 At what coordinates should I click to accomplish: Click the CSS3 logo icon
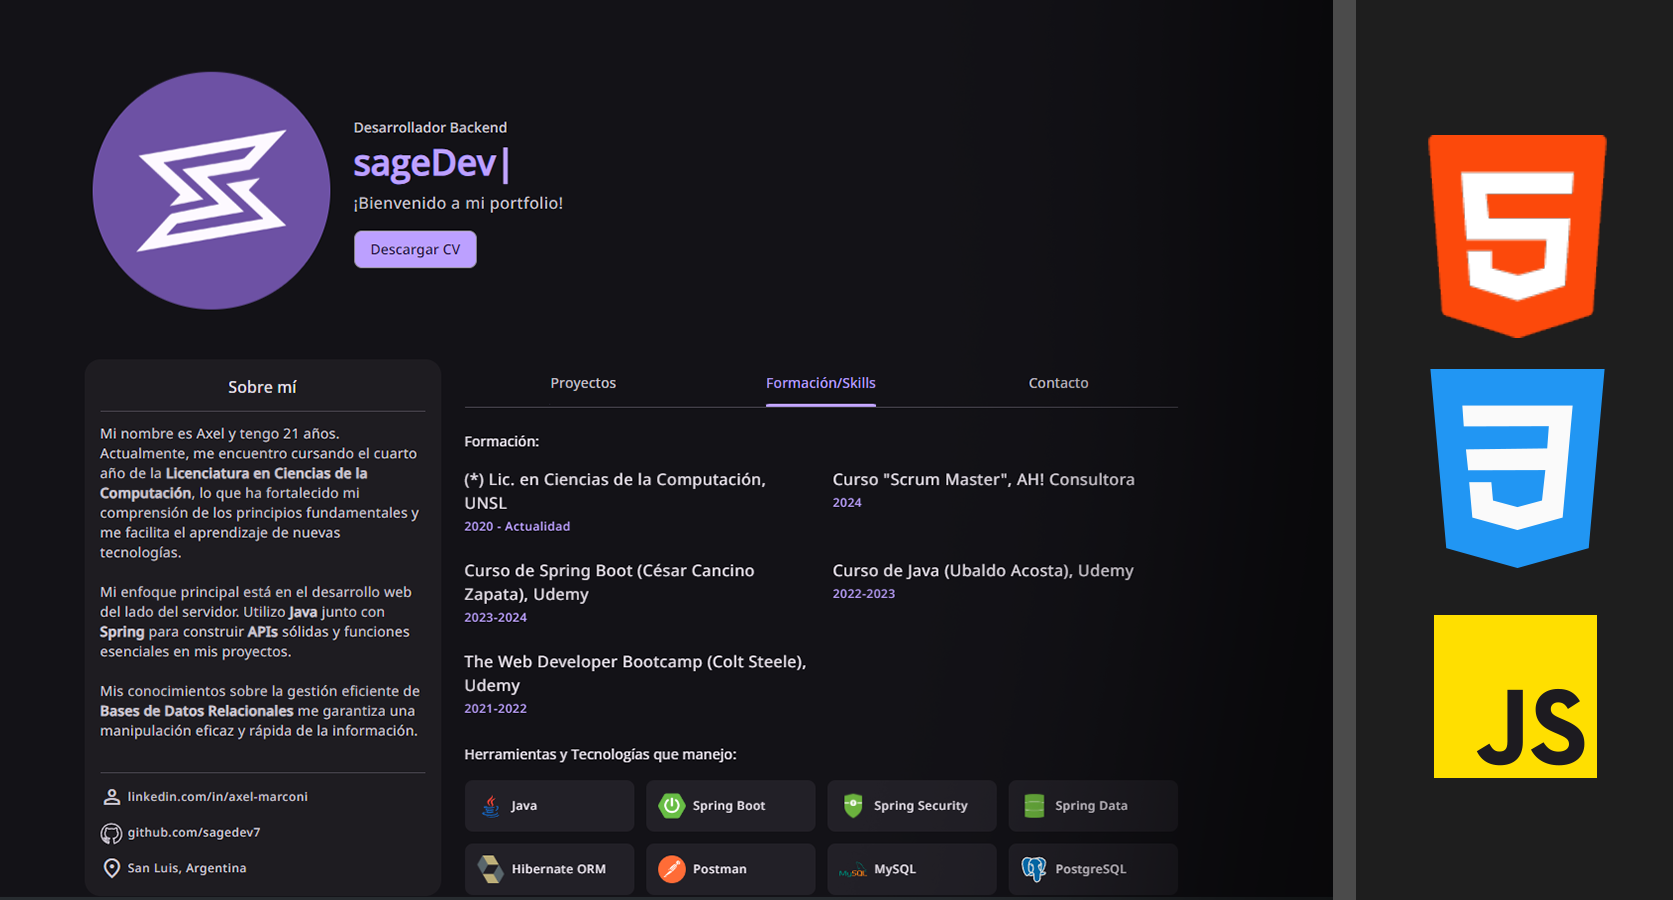pyautogui.click(x=1517, y=468)
